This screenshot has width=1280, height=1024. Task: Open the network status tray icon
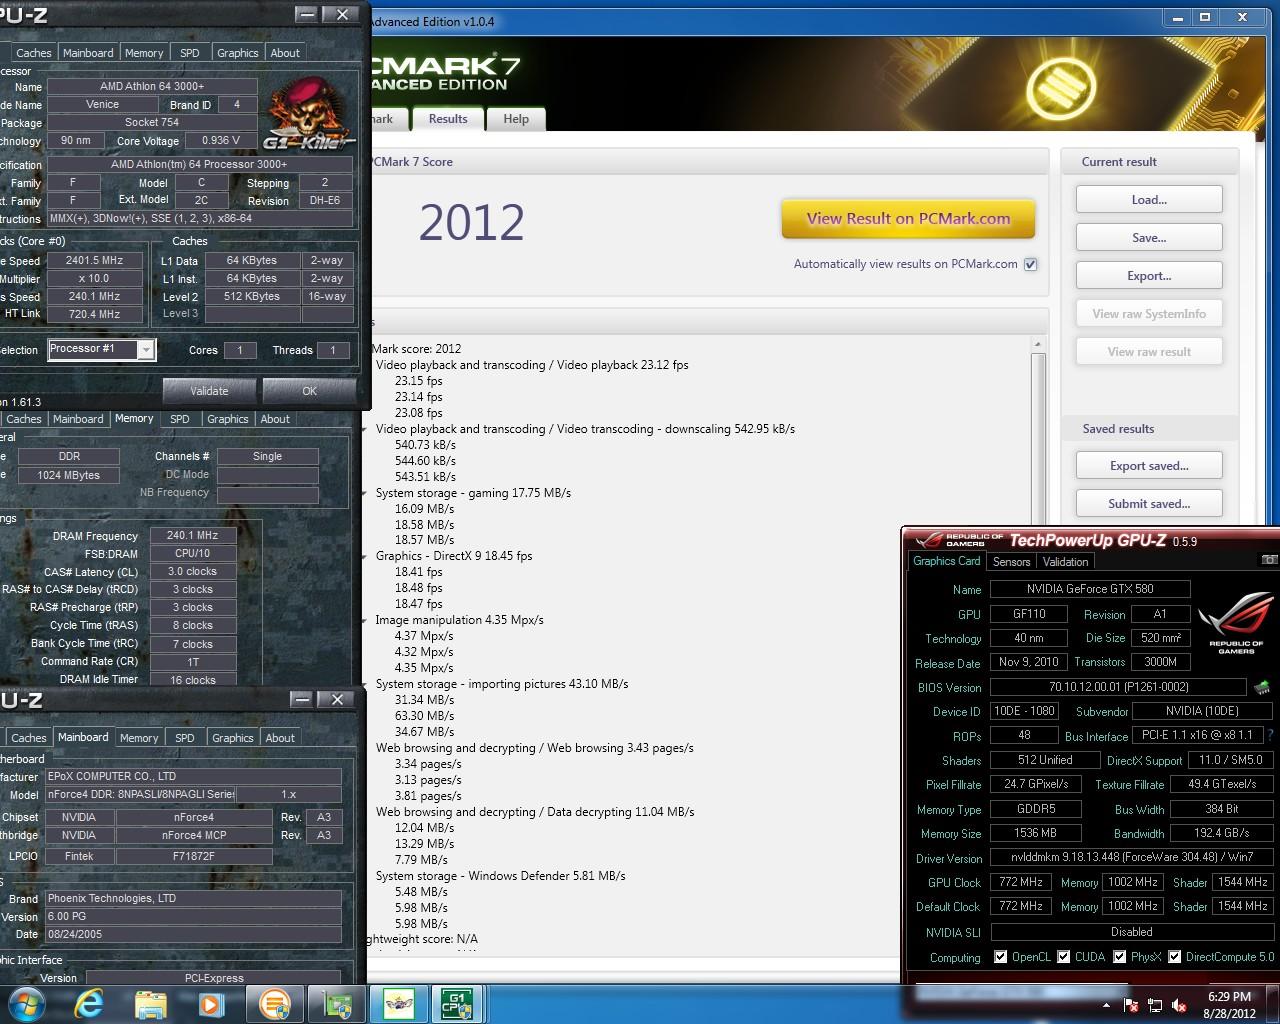(x=1155, y=1005)
